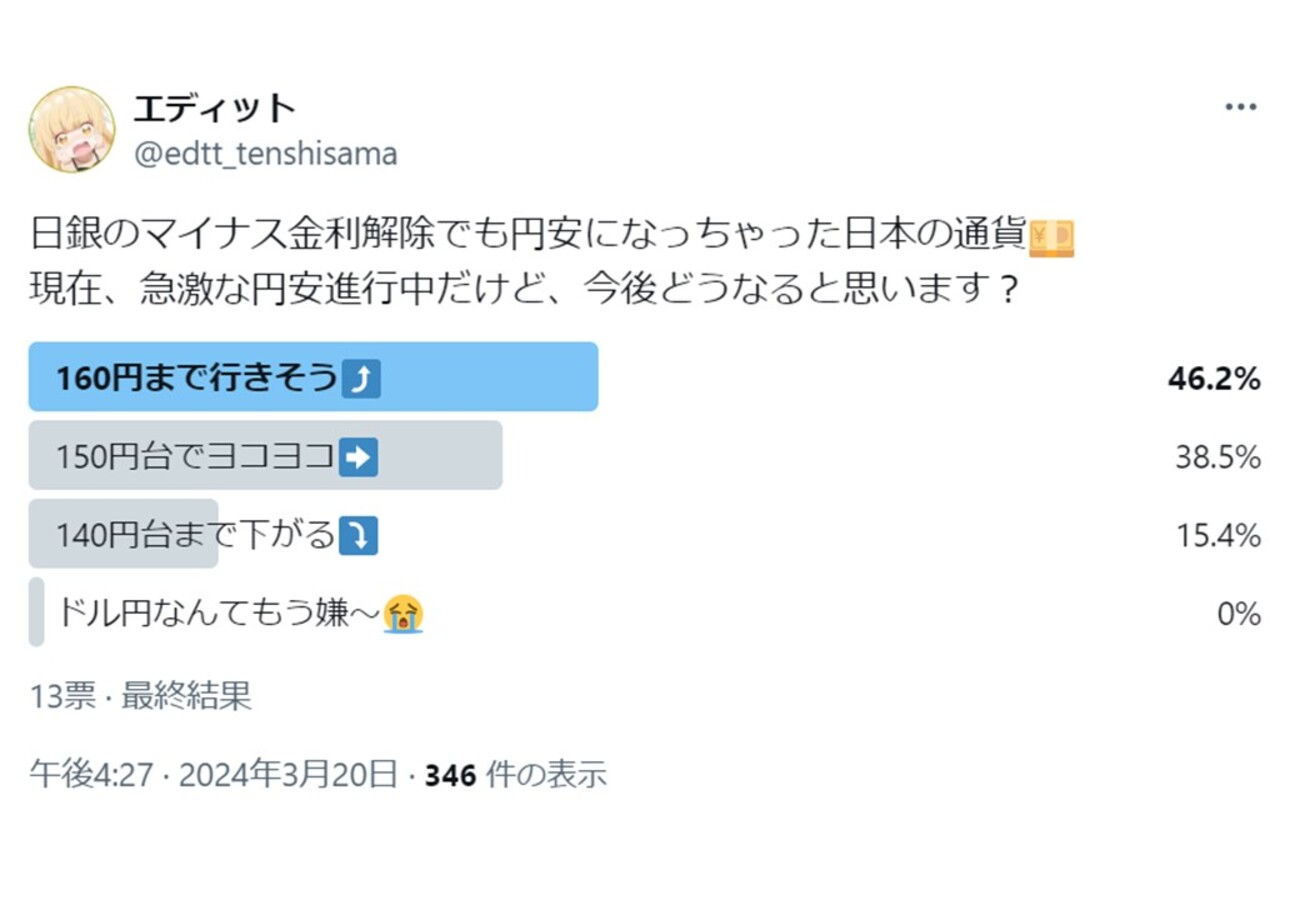Click the yen banknote emoji in the tweet
The image size is (1300, 900).
pyautogui.click(x=1051, y=239)
